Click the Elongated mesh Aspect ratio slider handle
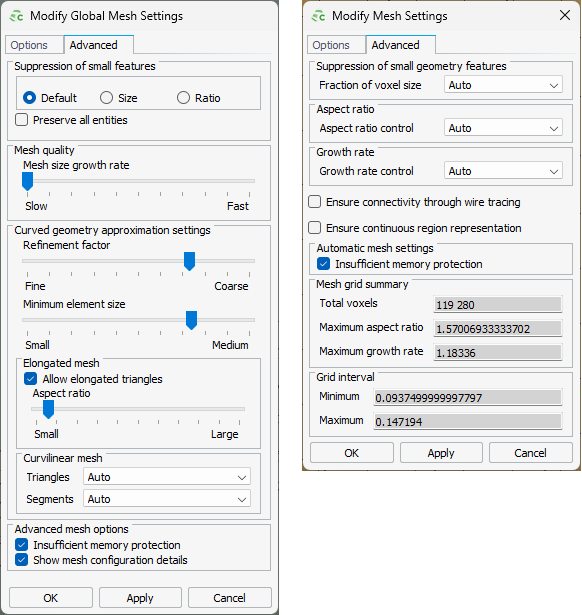Viewport: 582px width, 615px height. pos(48,409)
